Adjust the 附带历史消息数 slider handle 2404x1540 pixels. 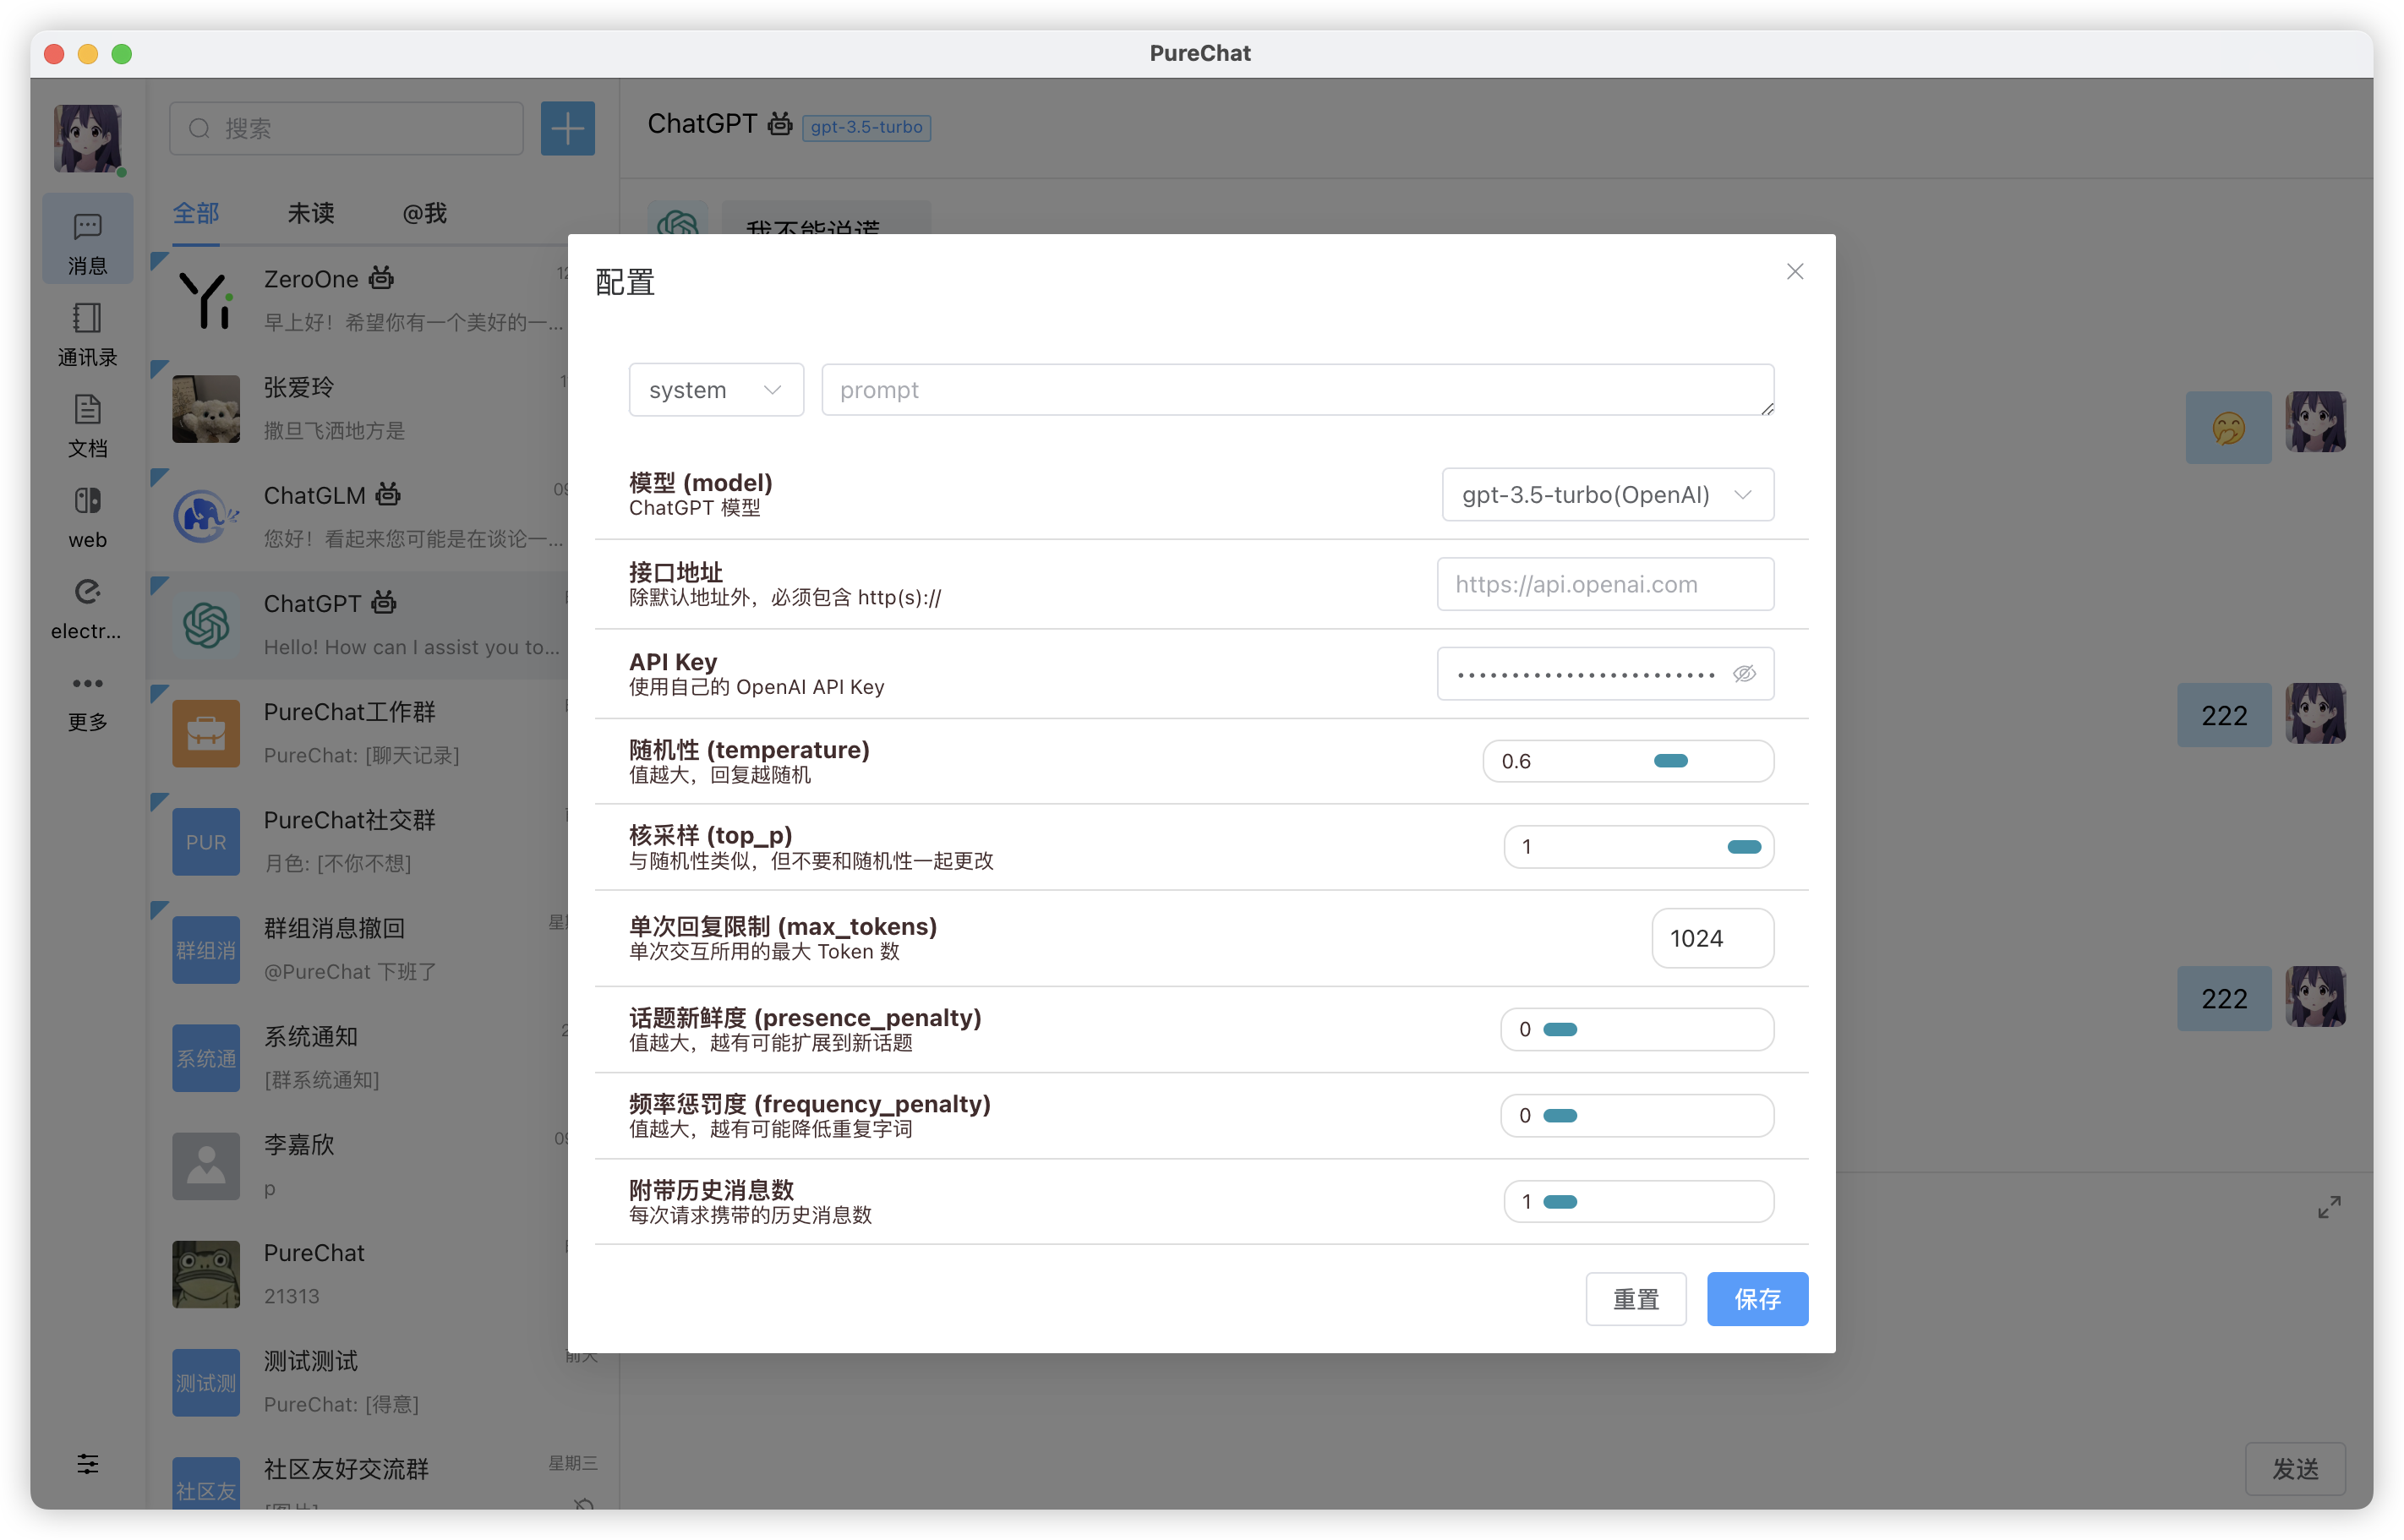1560,1201
